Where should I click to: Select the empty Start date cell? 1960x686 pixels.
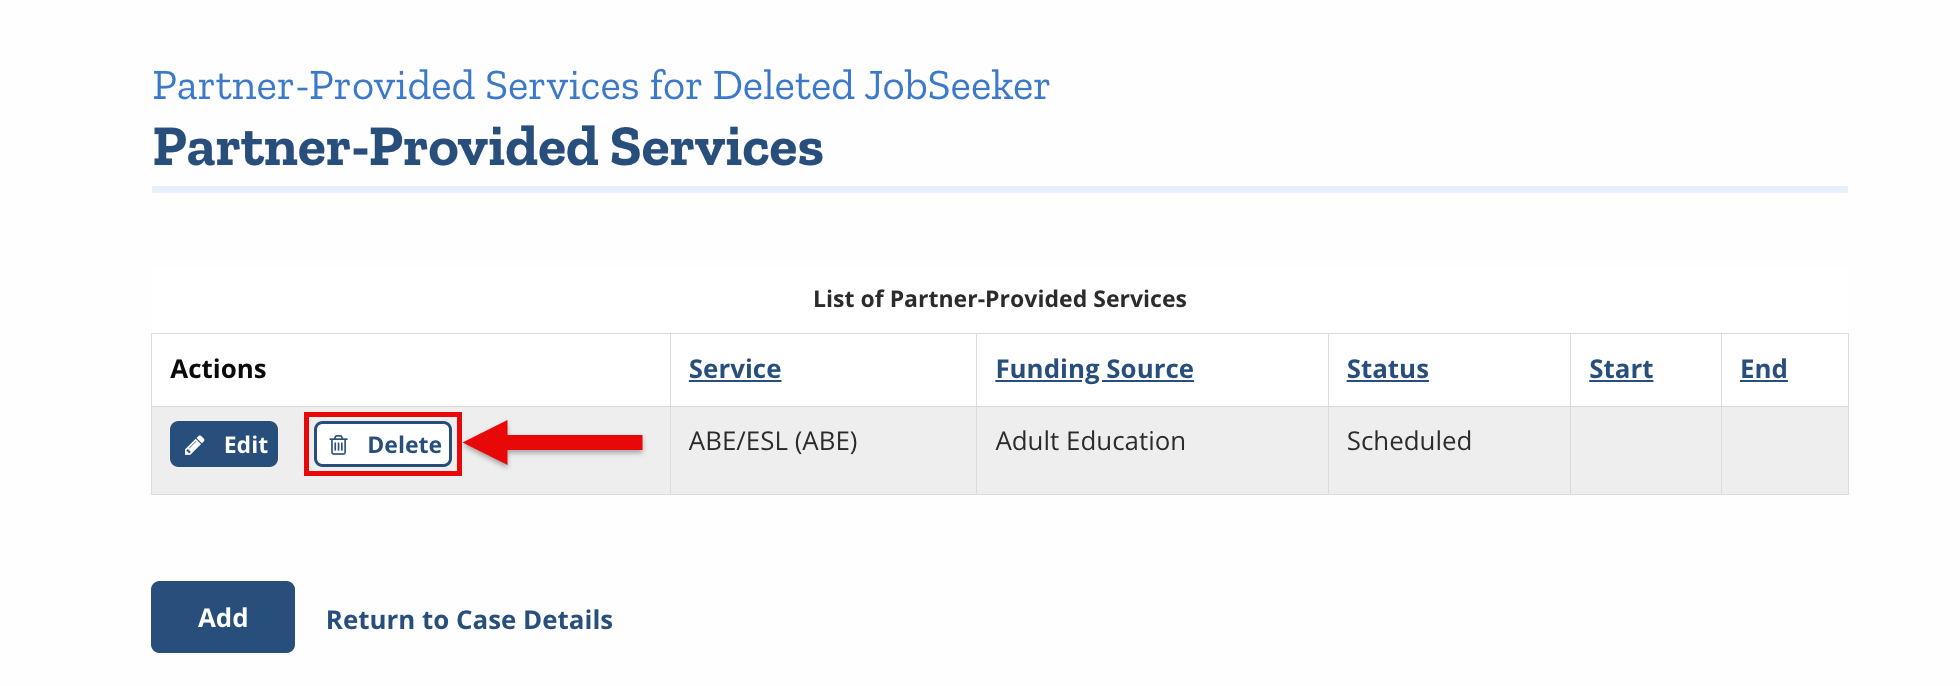pyautogui.click(x=1646, y=450)
